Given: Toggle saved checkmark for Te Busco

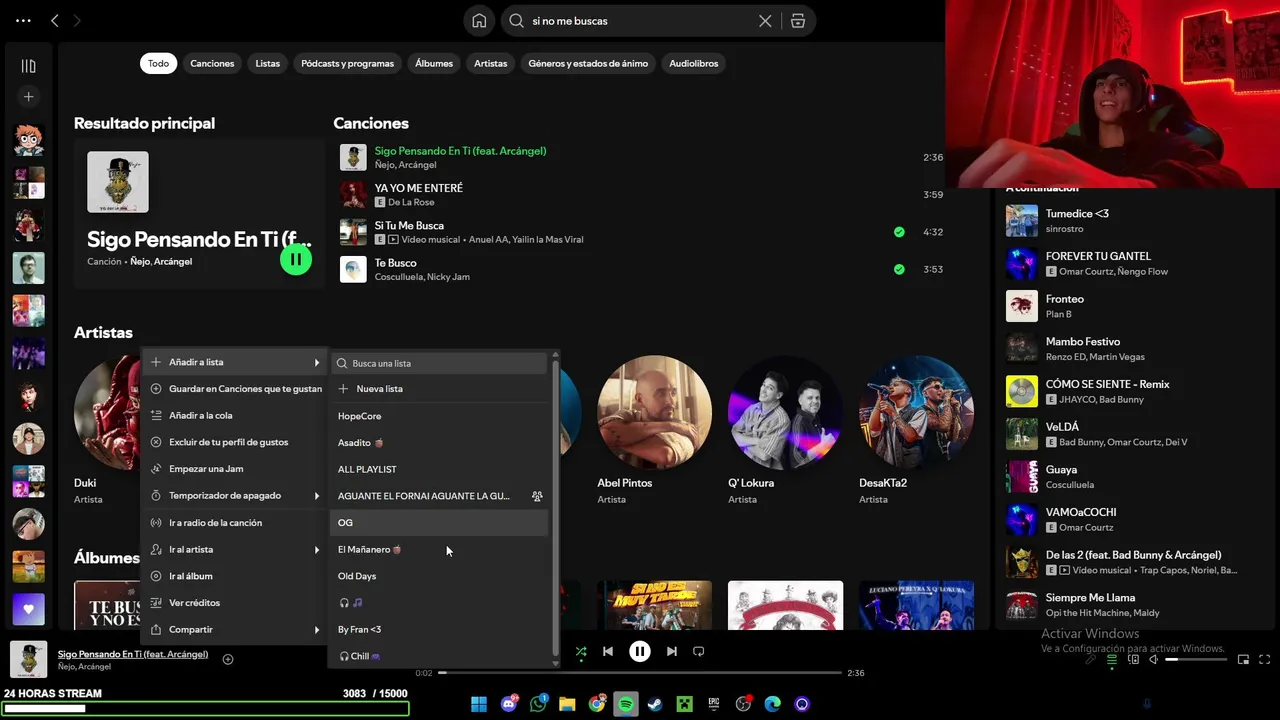Looking at the screenshot, I should (x=899, y=269).
